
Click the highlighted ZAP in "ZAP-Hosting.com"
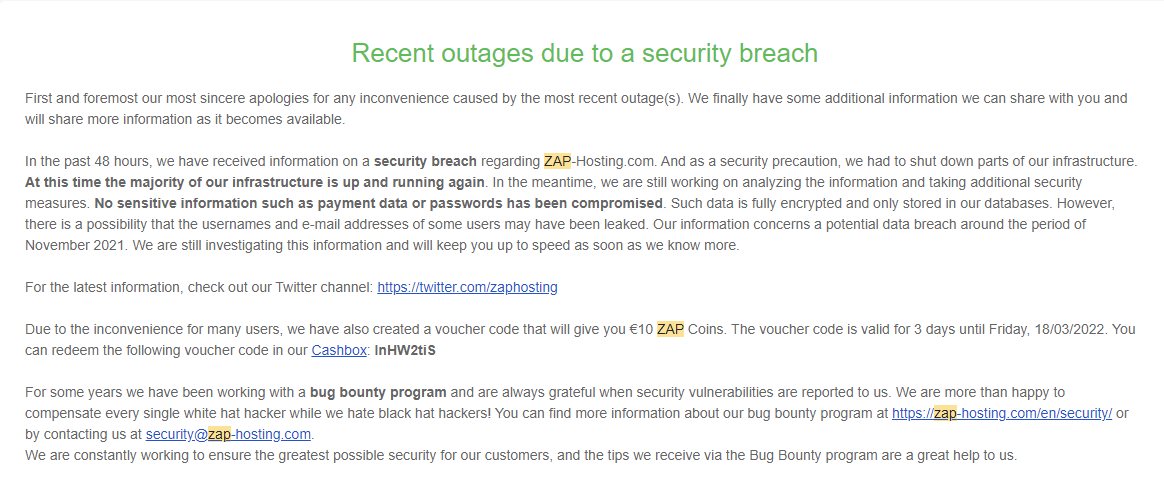pos(558,161)
